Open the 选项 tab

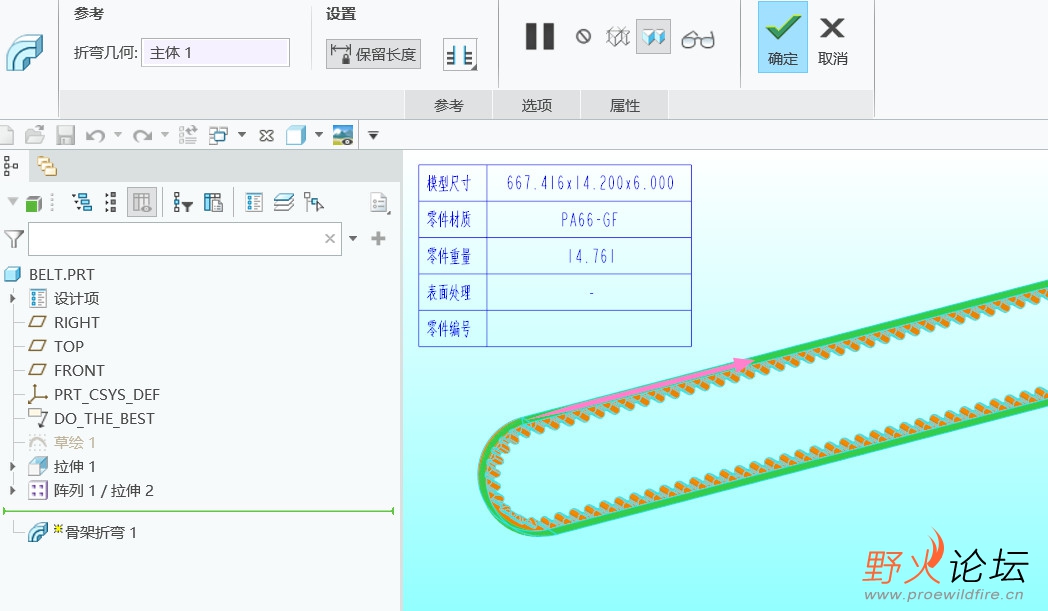(537, 106)
